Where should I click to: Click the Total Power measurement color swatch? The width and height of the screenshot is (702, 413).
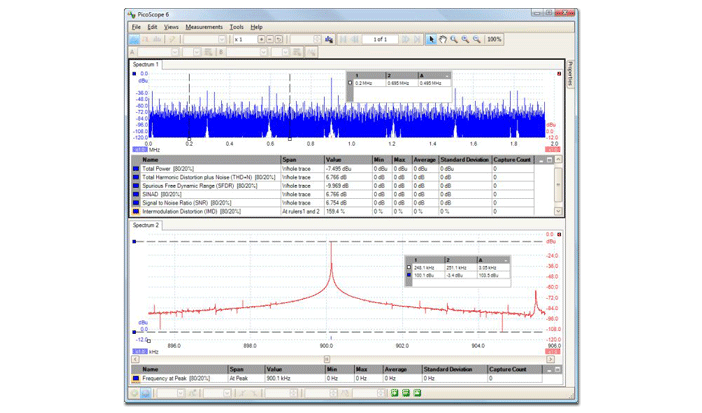tap(136, 169)
